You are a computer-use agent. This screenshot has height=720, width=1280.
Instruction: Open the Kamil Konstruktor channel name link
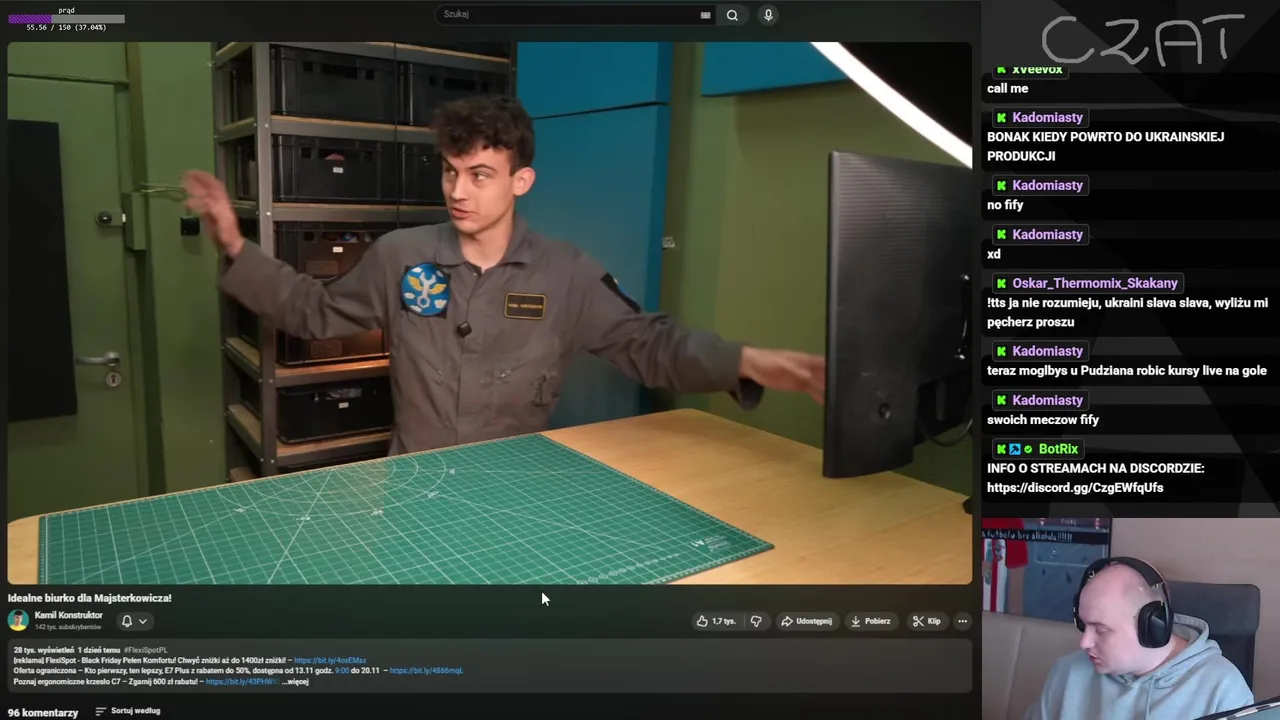(68, 615)
